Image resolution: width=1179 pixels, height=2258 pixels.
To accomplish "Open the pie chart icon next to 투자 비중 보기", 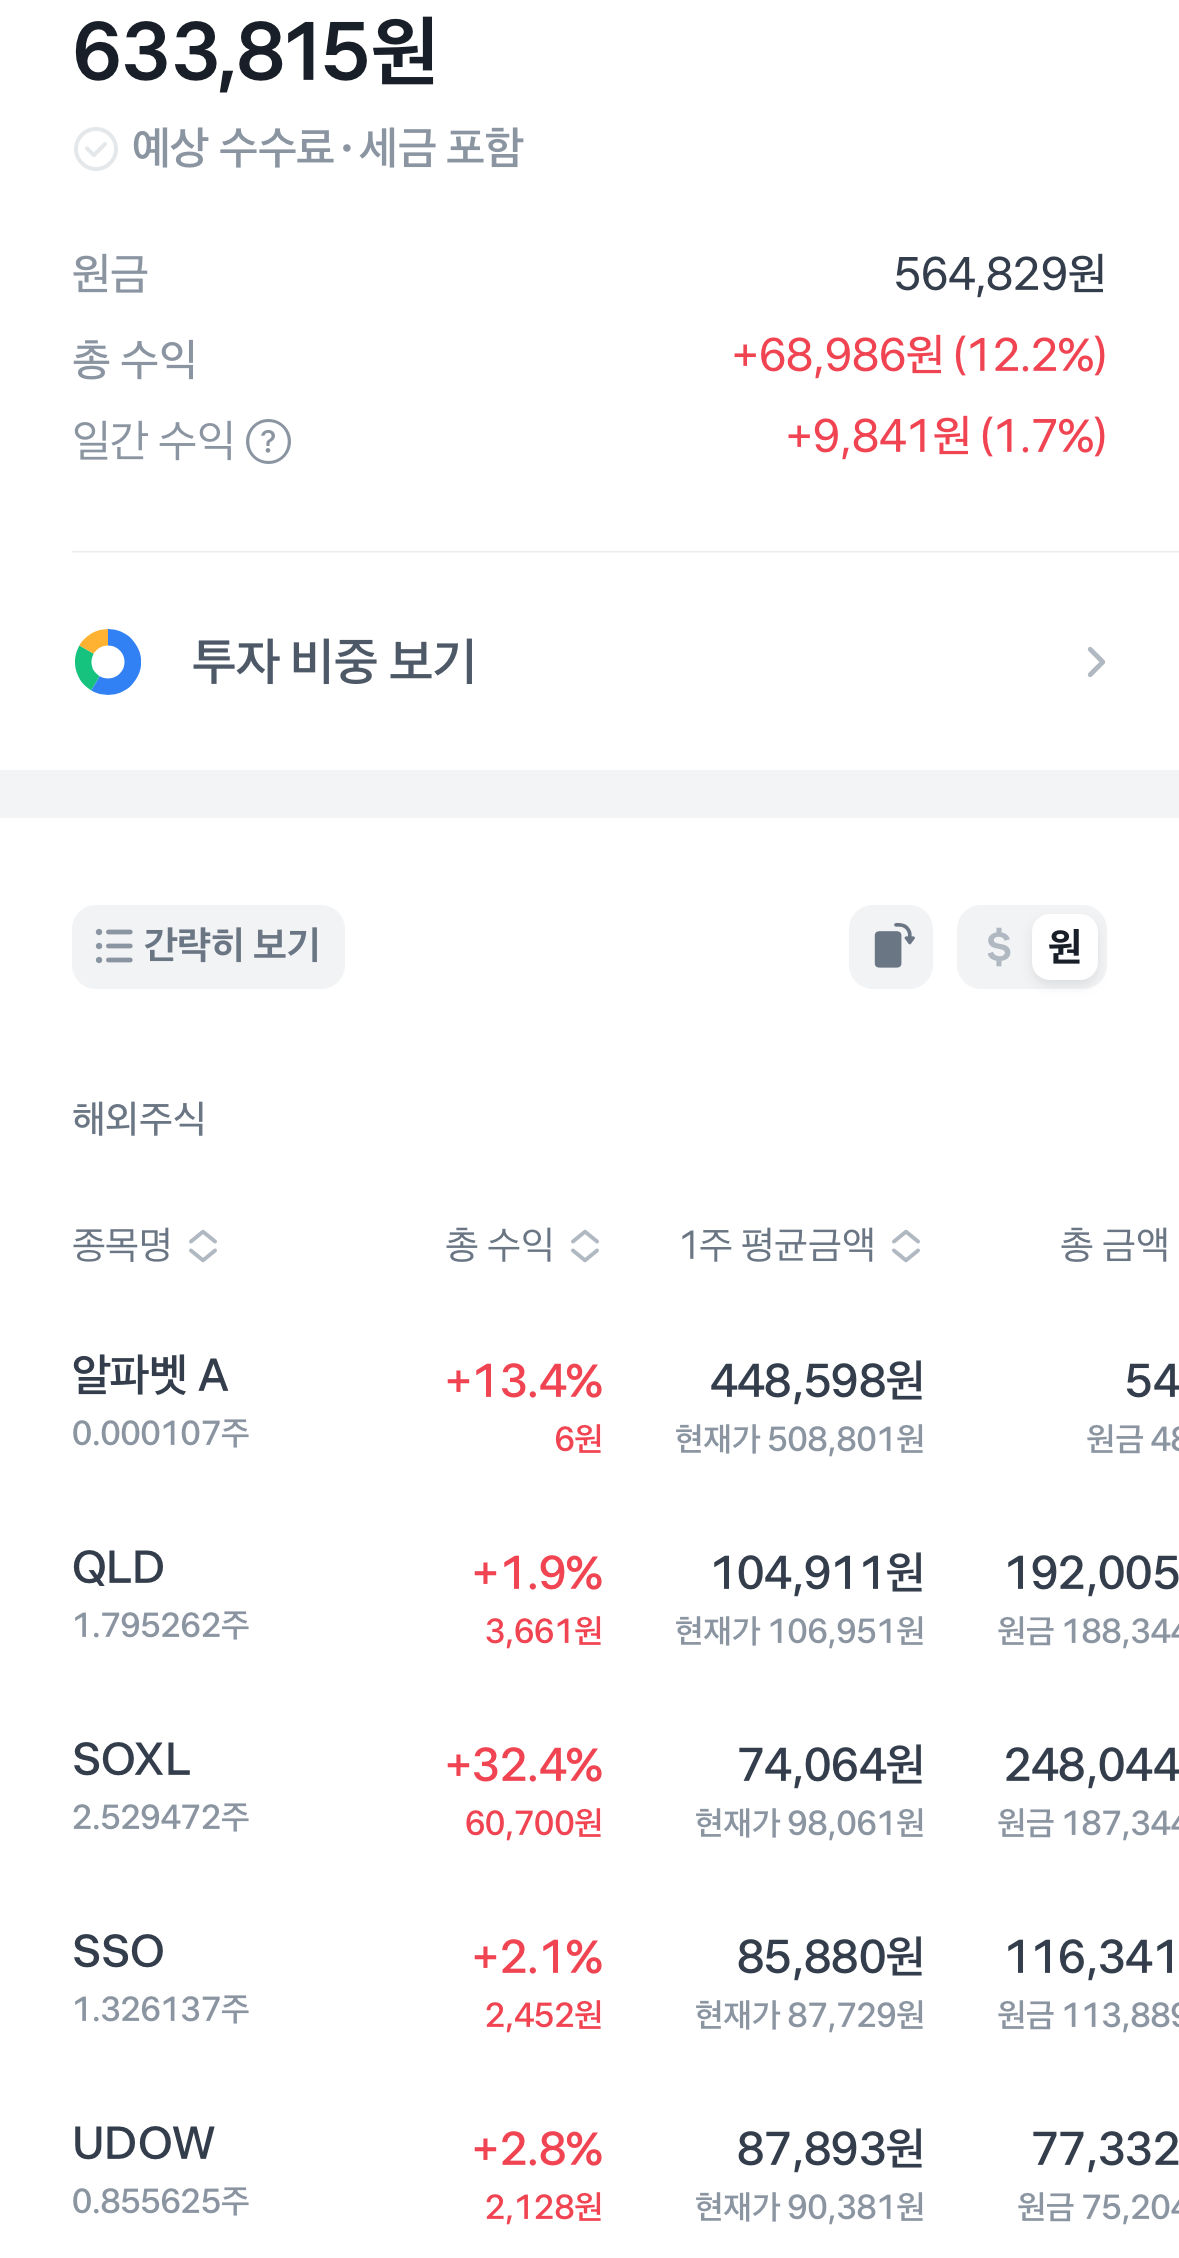I will (x=105, y=661).
